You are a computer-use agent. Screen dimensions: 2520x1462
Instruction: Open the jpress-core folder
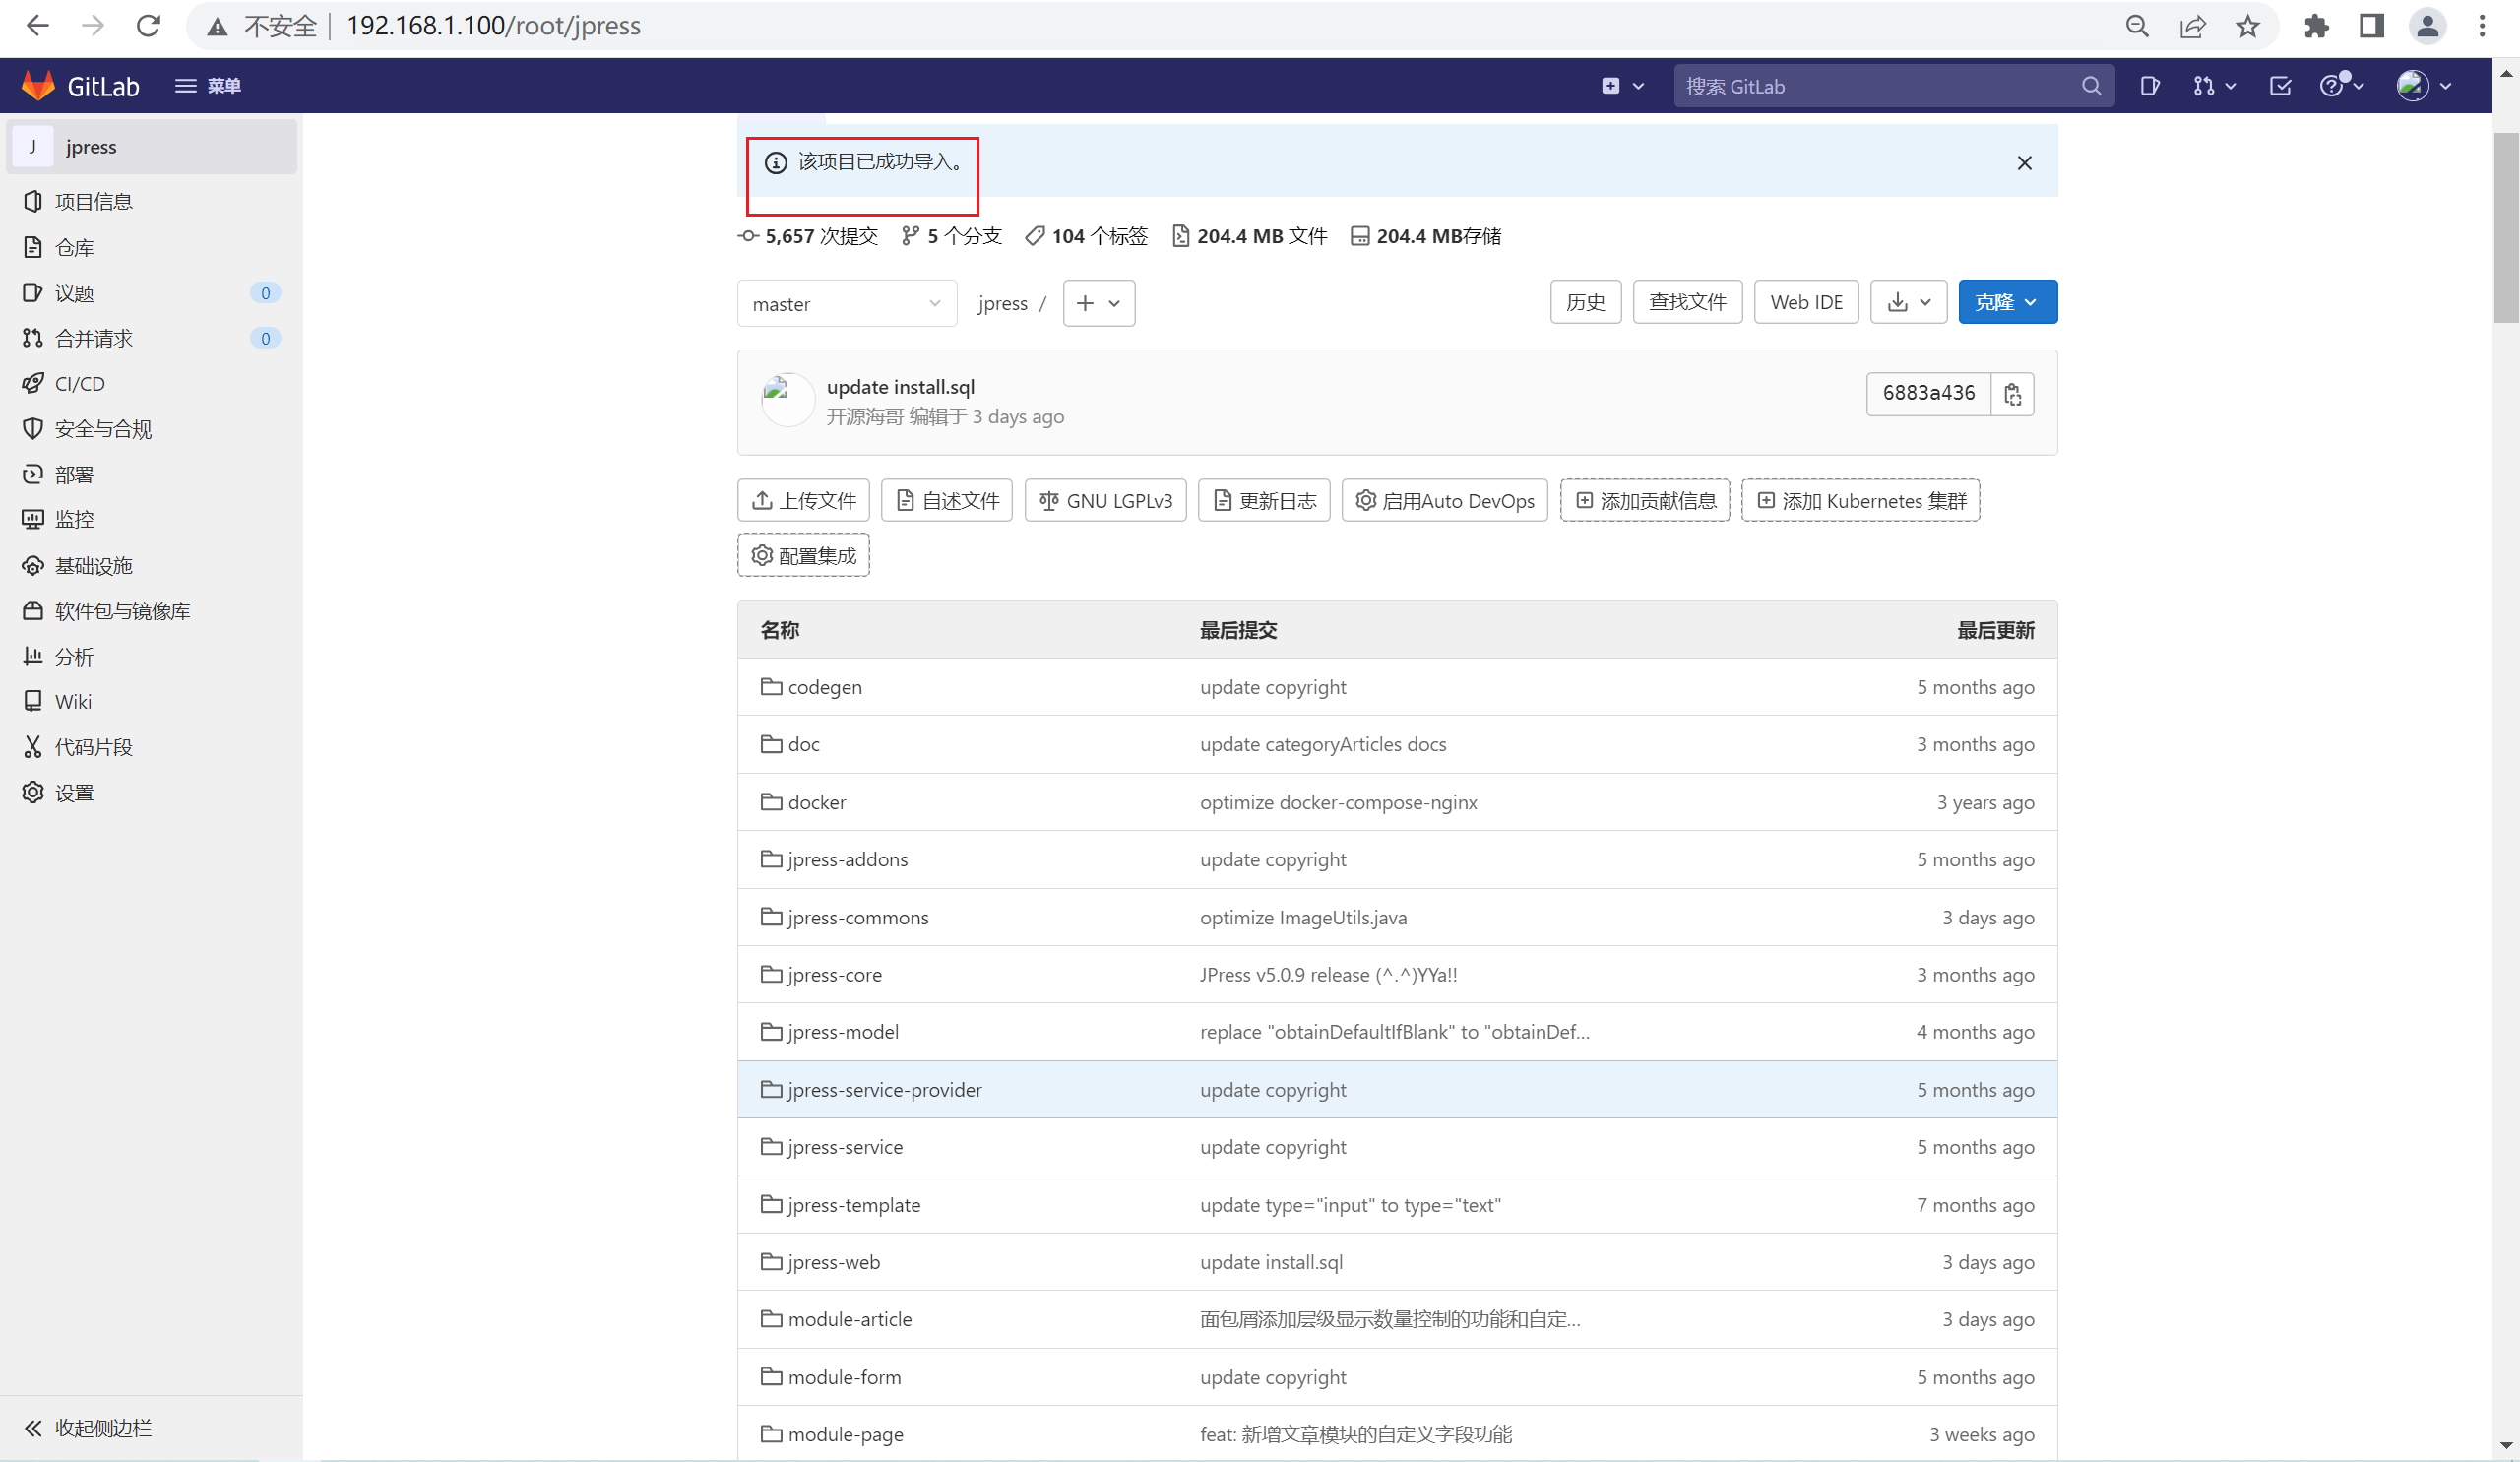pos(834,974)
